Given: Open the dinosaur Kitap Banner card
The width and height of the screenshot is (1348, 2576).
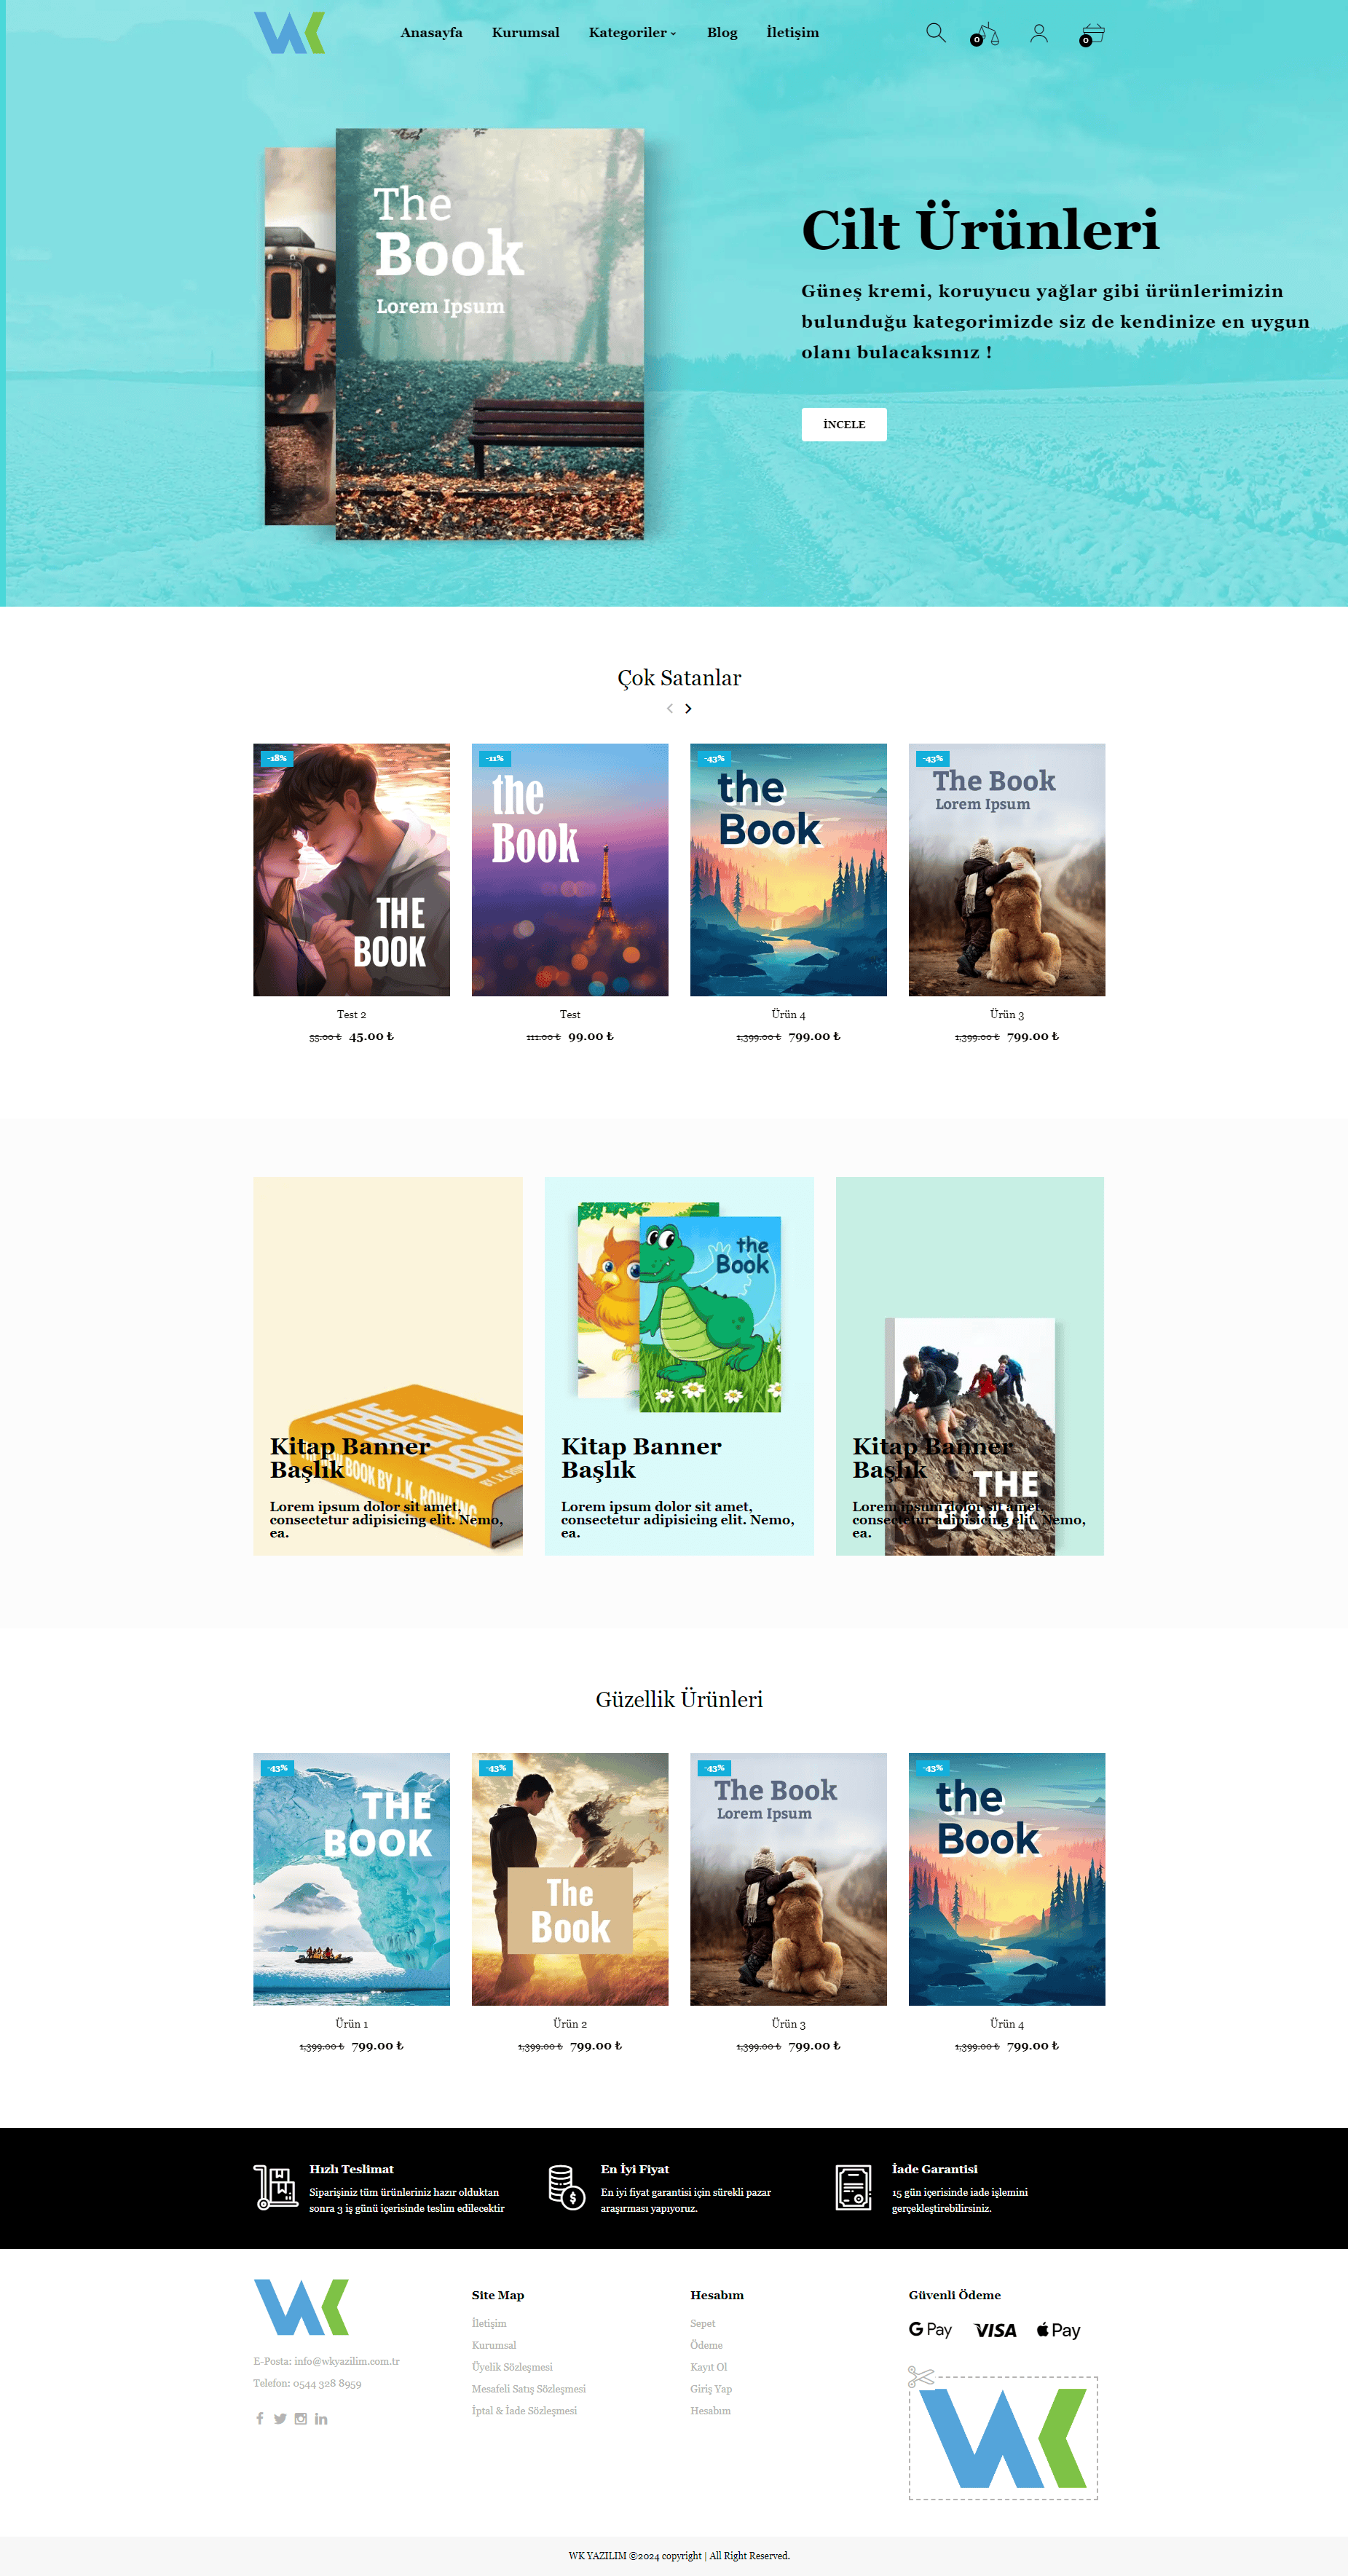Looking at the screenshot, I should tap(679, 1365).
